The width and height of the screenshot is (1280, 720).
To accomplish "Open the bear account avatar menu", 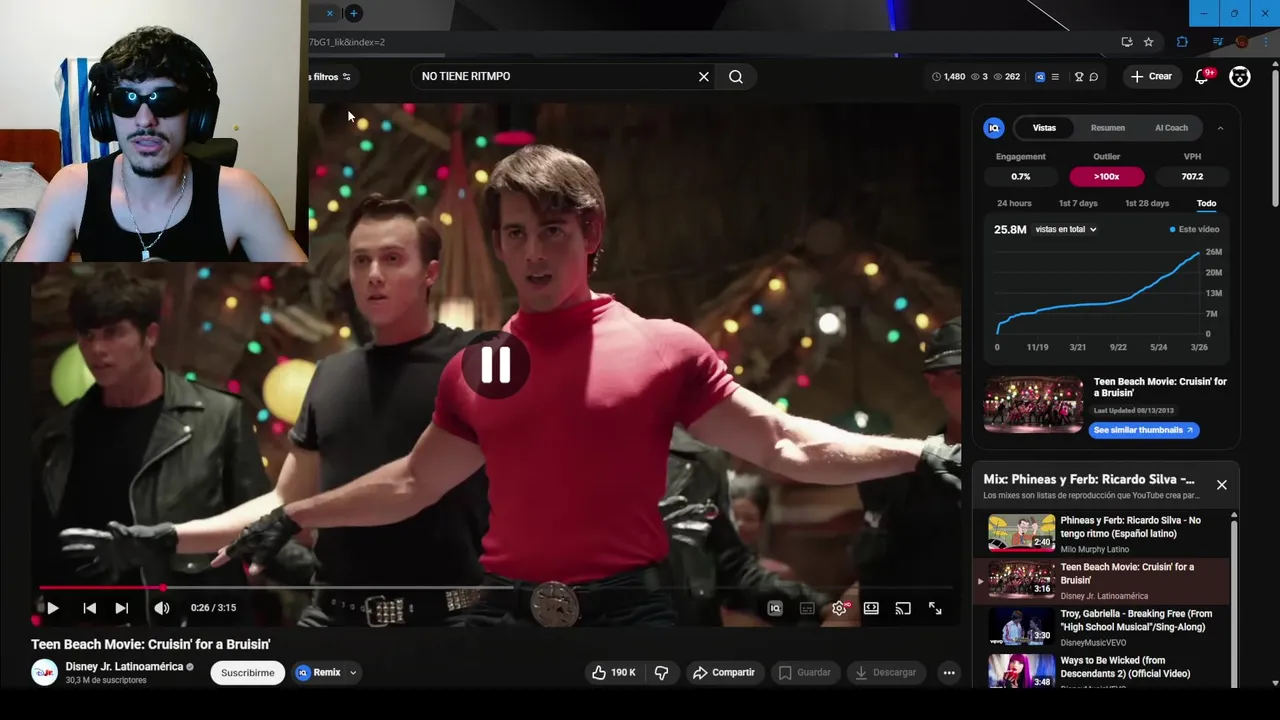I will click(1240, 77).
